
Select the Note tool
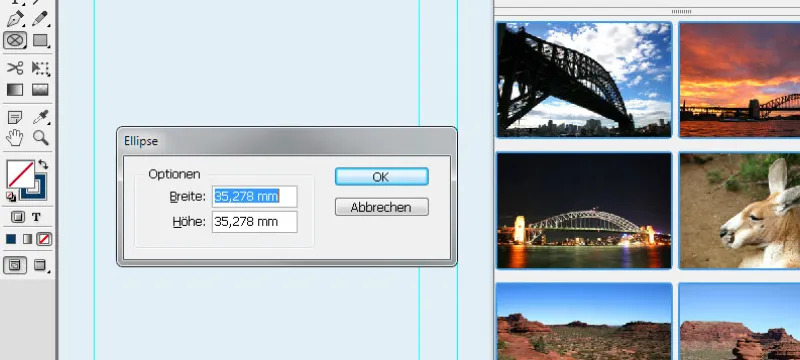15,117
